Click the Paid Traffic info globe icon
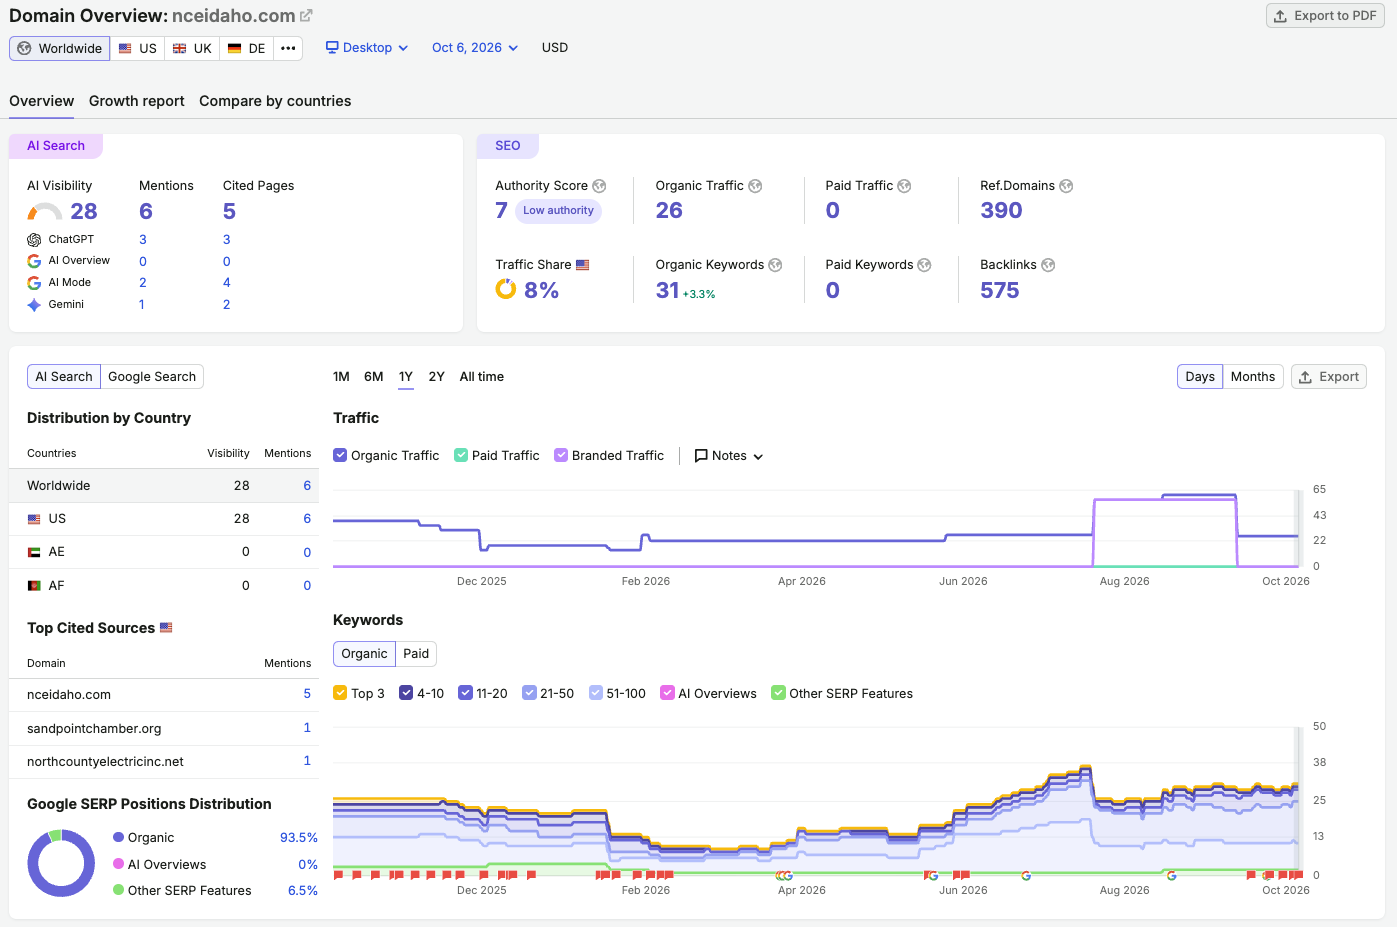This screenshot has height=927, width=1397. [904, 186]
